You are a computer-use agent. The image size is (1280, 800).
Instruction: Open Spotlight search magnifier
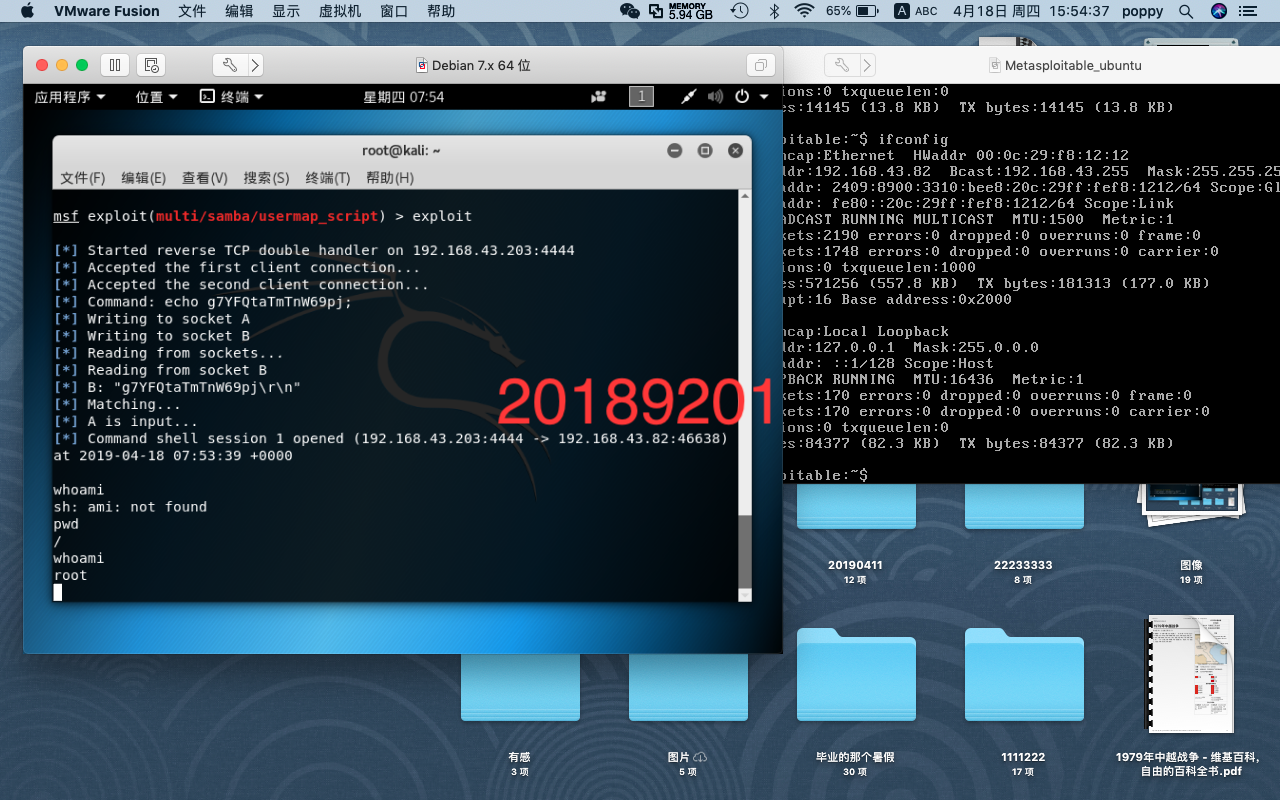(1186, 11)
